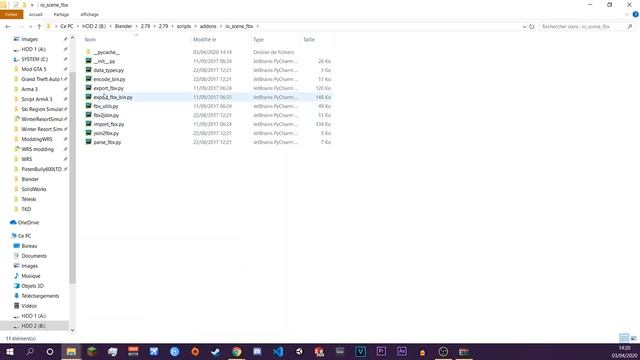Open Google Chrome from the taskbar
The width and height of the screenshot is (640, 360).
pyautogui.click(x=236, y=351)
